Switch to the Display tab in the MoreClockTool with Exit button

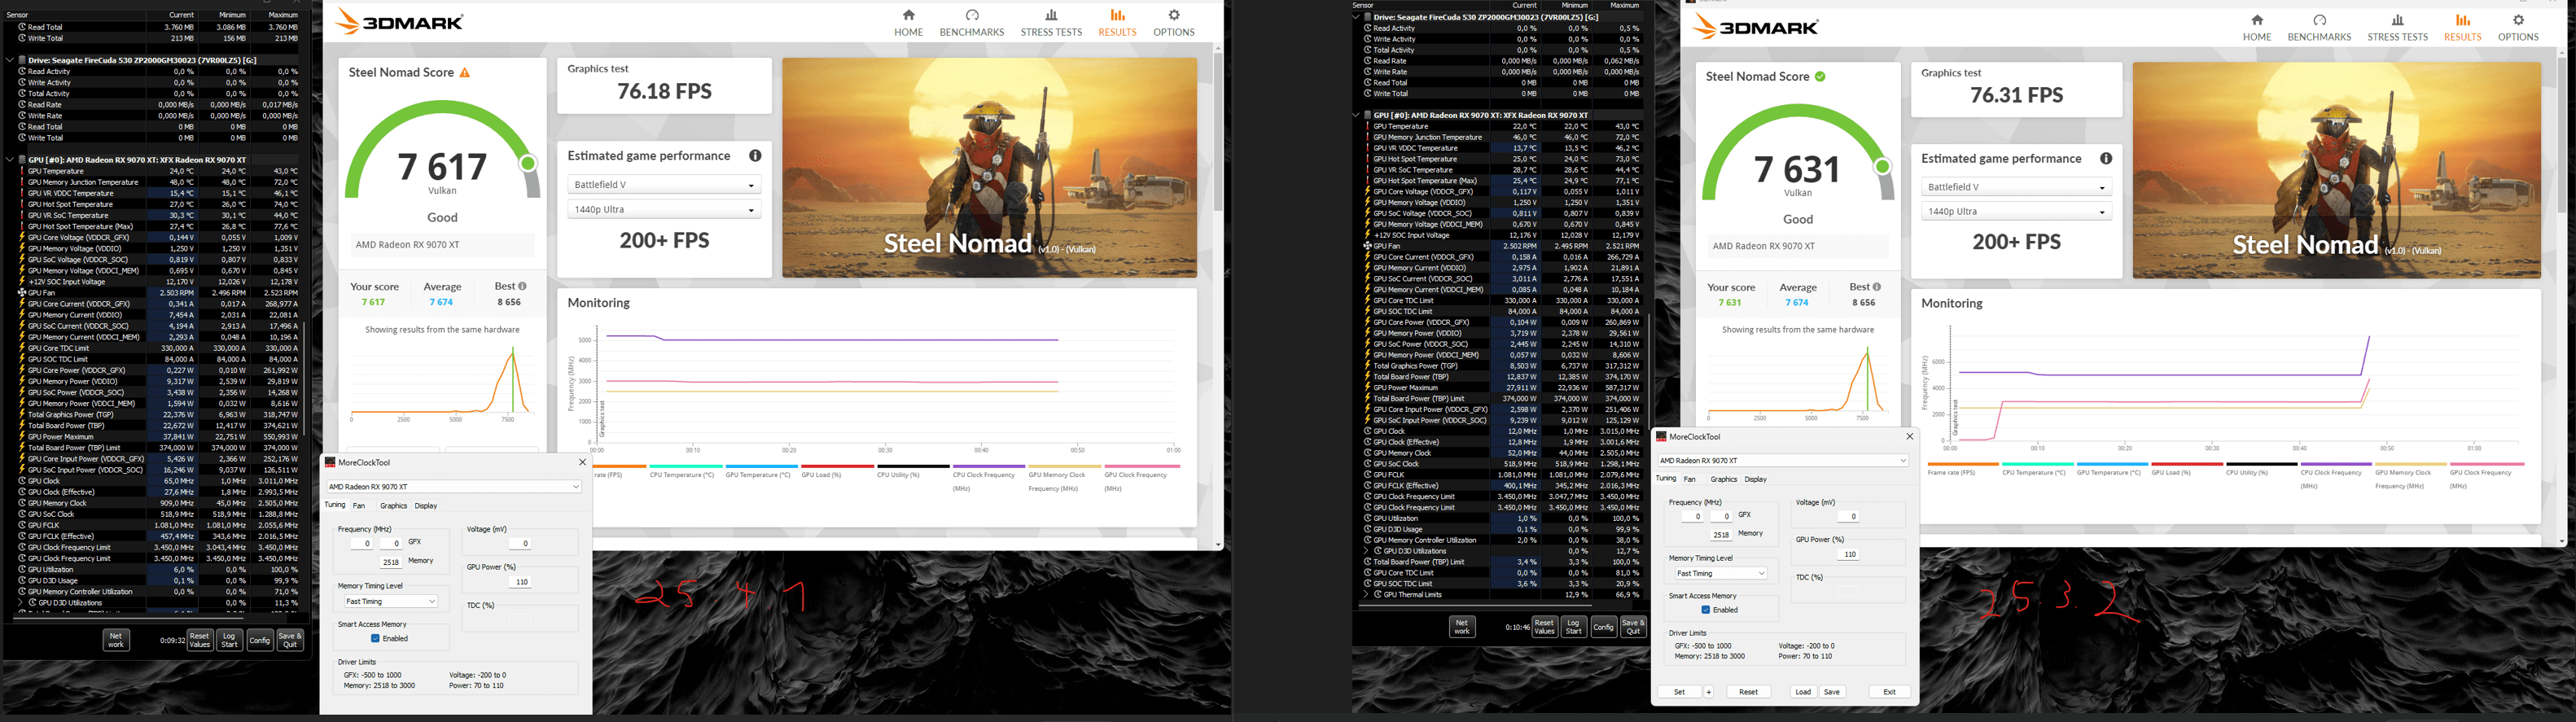tap(1756, 479)
